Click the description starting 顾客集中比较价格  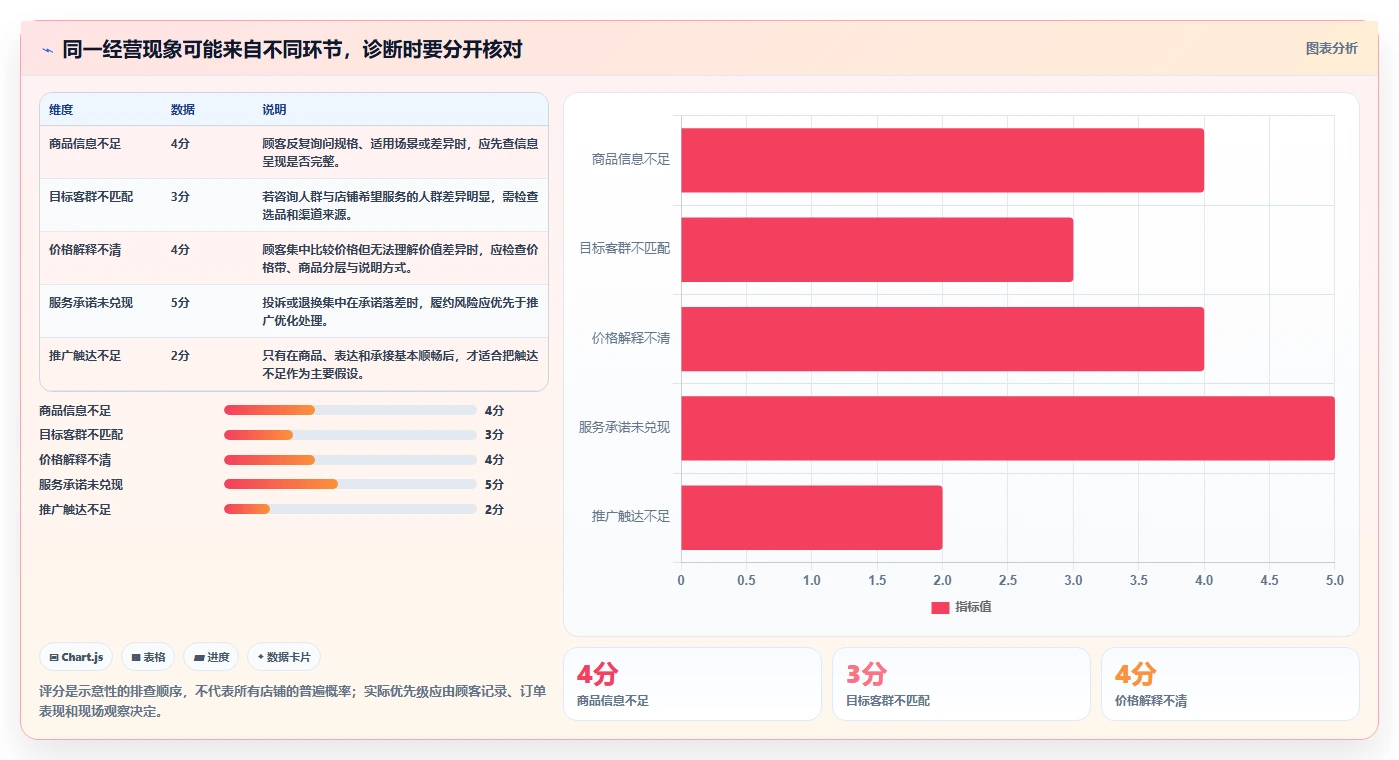pos(400,258)
